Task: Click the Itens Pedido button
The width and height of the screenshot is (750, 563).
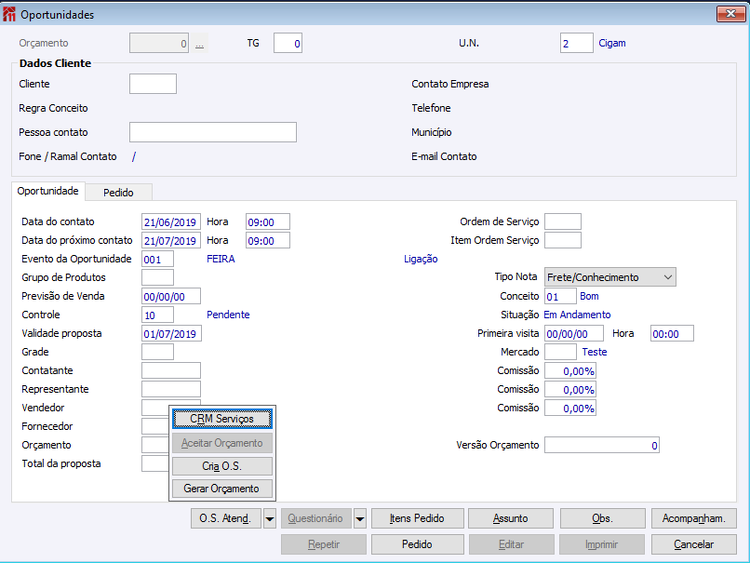Action: (x=417, y=519)
